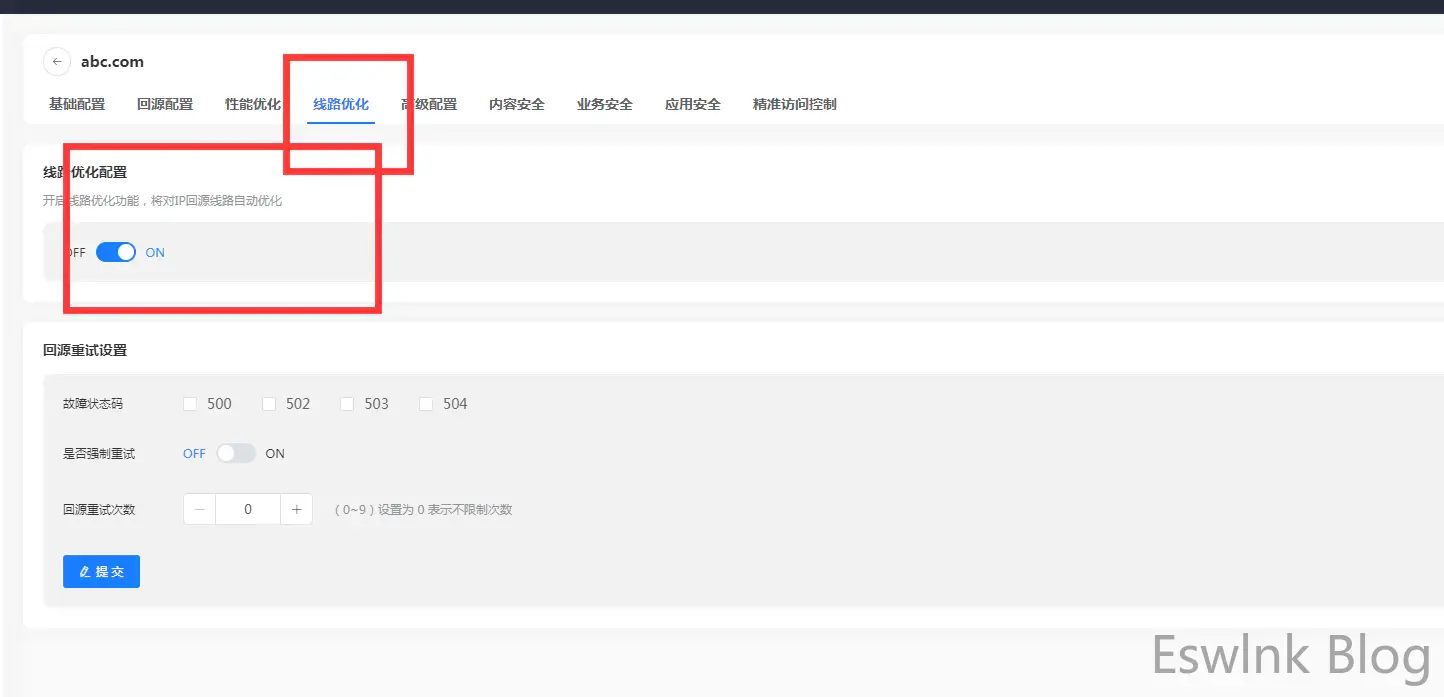Enable the 502 status code checkbox
Viewport: 1444px width, 697px height.
click(269, 404)
